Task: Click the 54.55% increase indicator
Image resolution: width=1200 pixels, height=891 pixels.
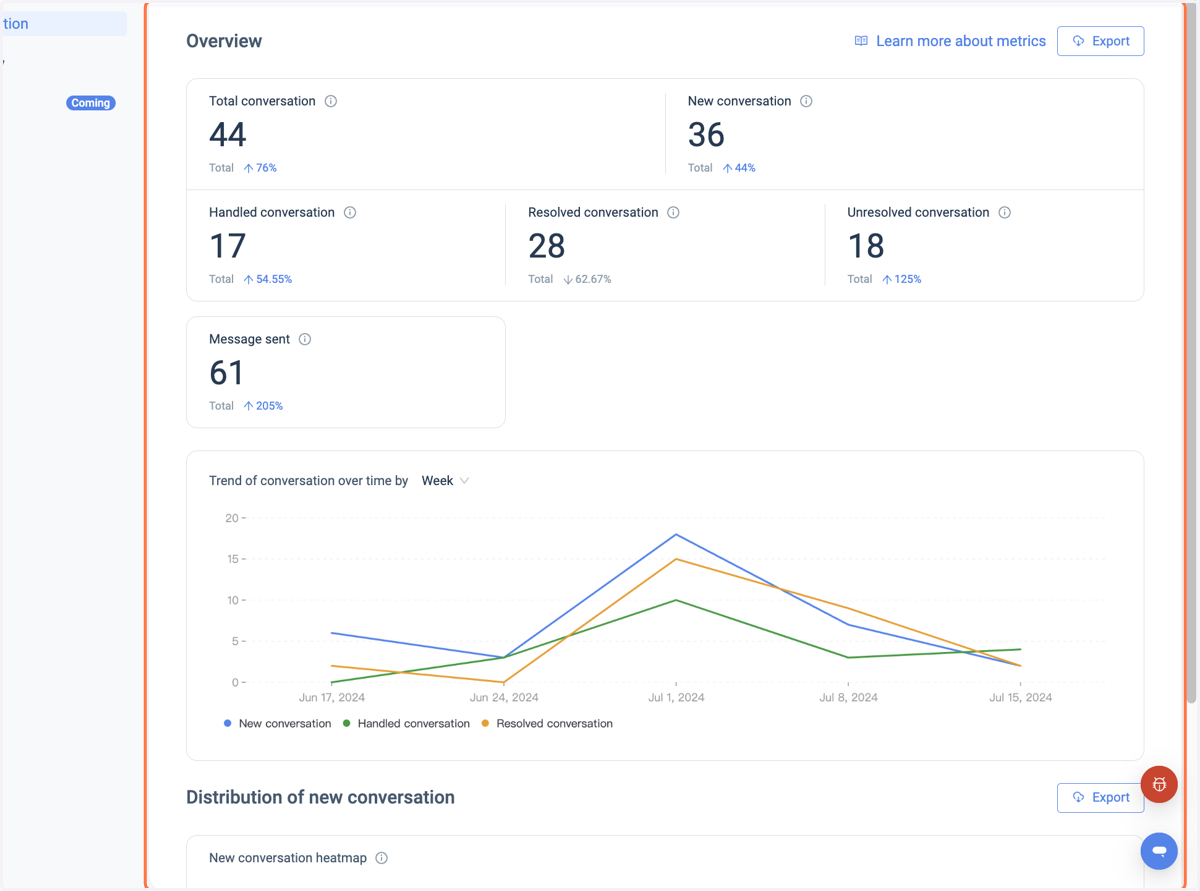Action: tap(268, 279)
